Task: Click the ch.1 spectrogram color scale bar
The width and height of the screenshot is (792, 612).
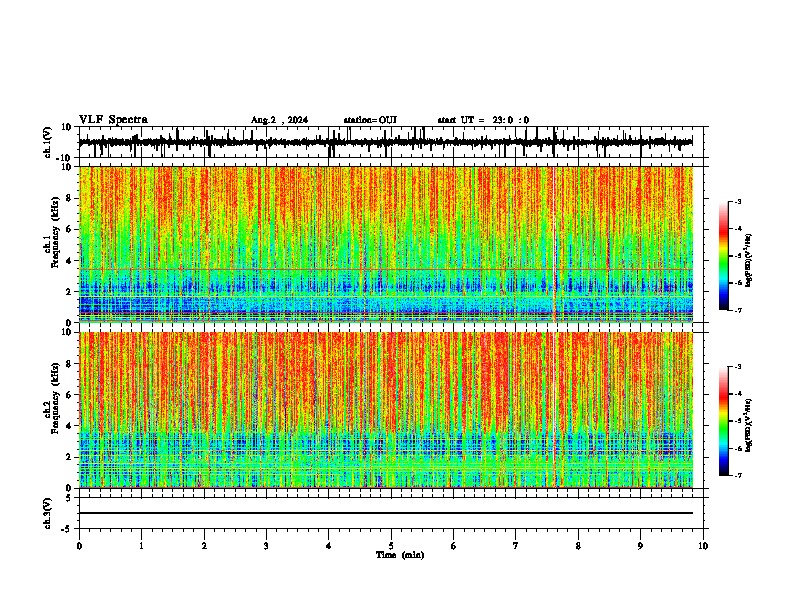Action: [723, 256]
